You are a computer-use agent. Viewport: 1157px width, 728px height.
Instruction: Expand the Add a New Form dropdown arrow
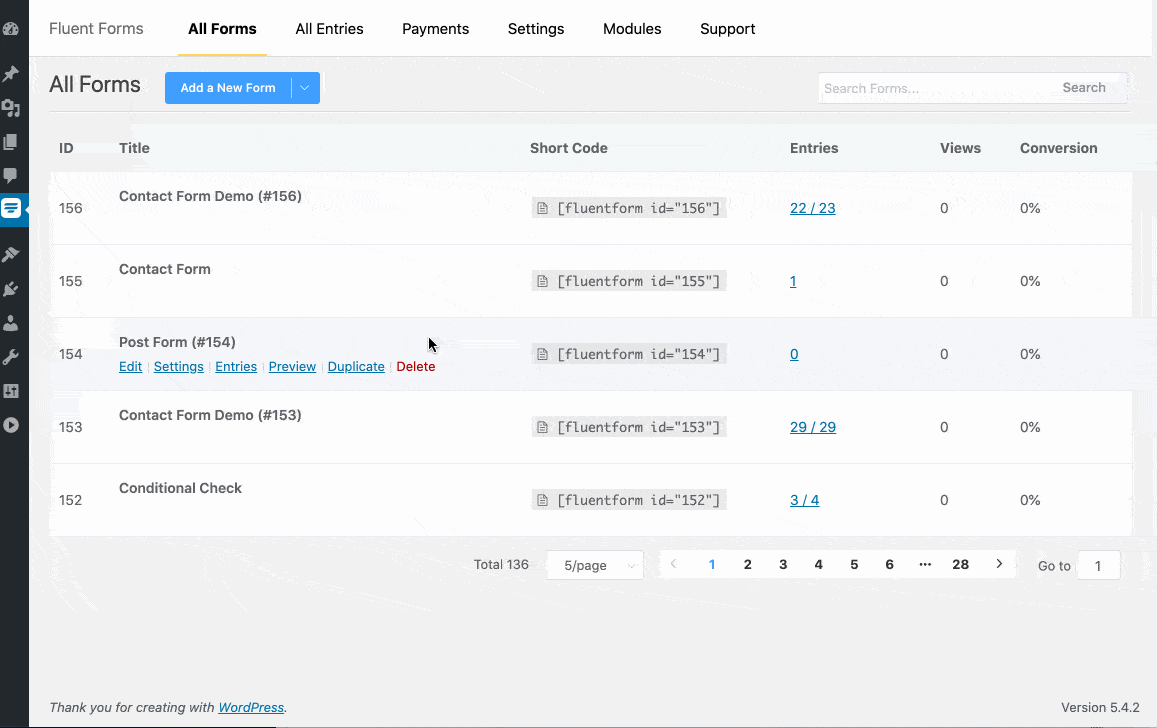(305, 88)
